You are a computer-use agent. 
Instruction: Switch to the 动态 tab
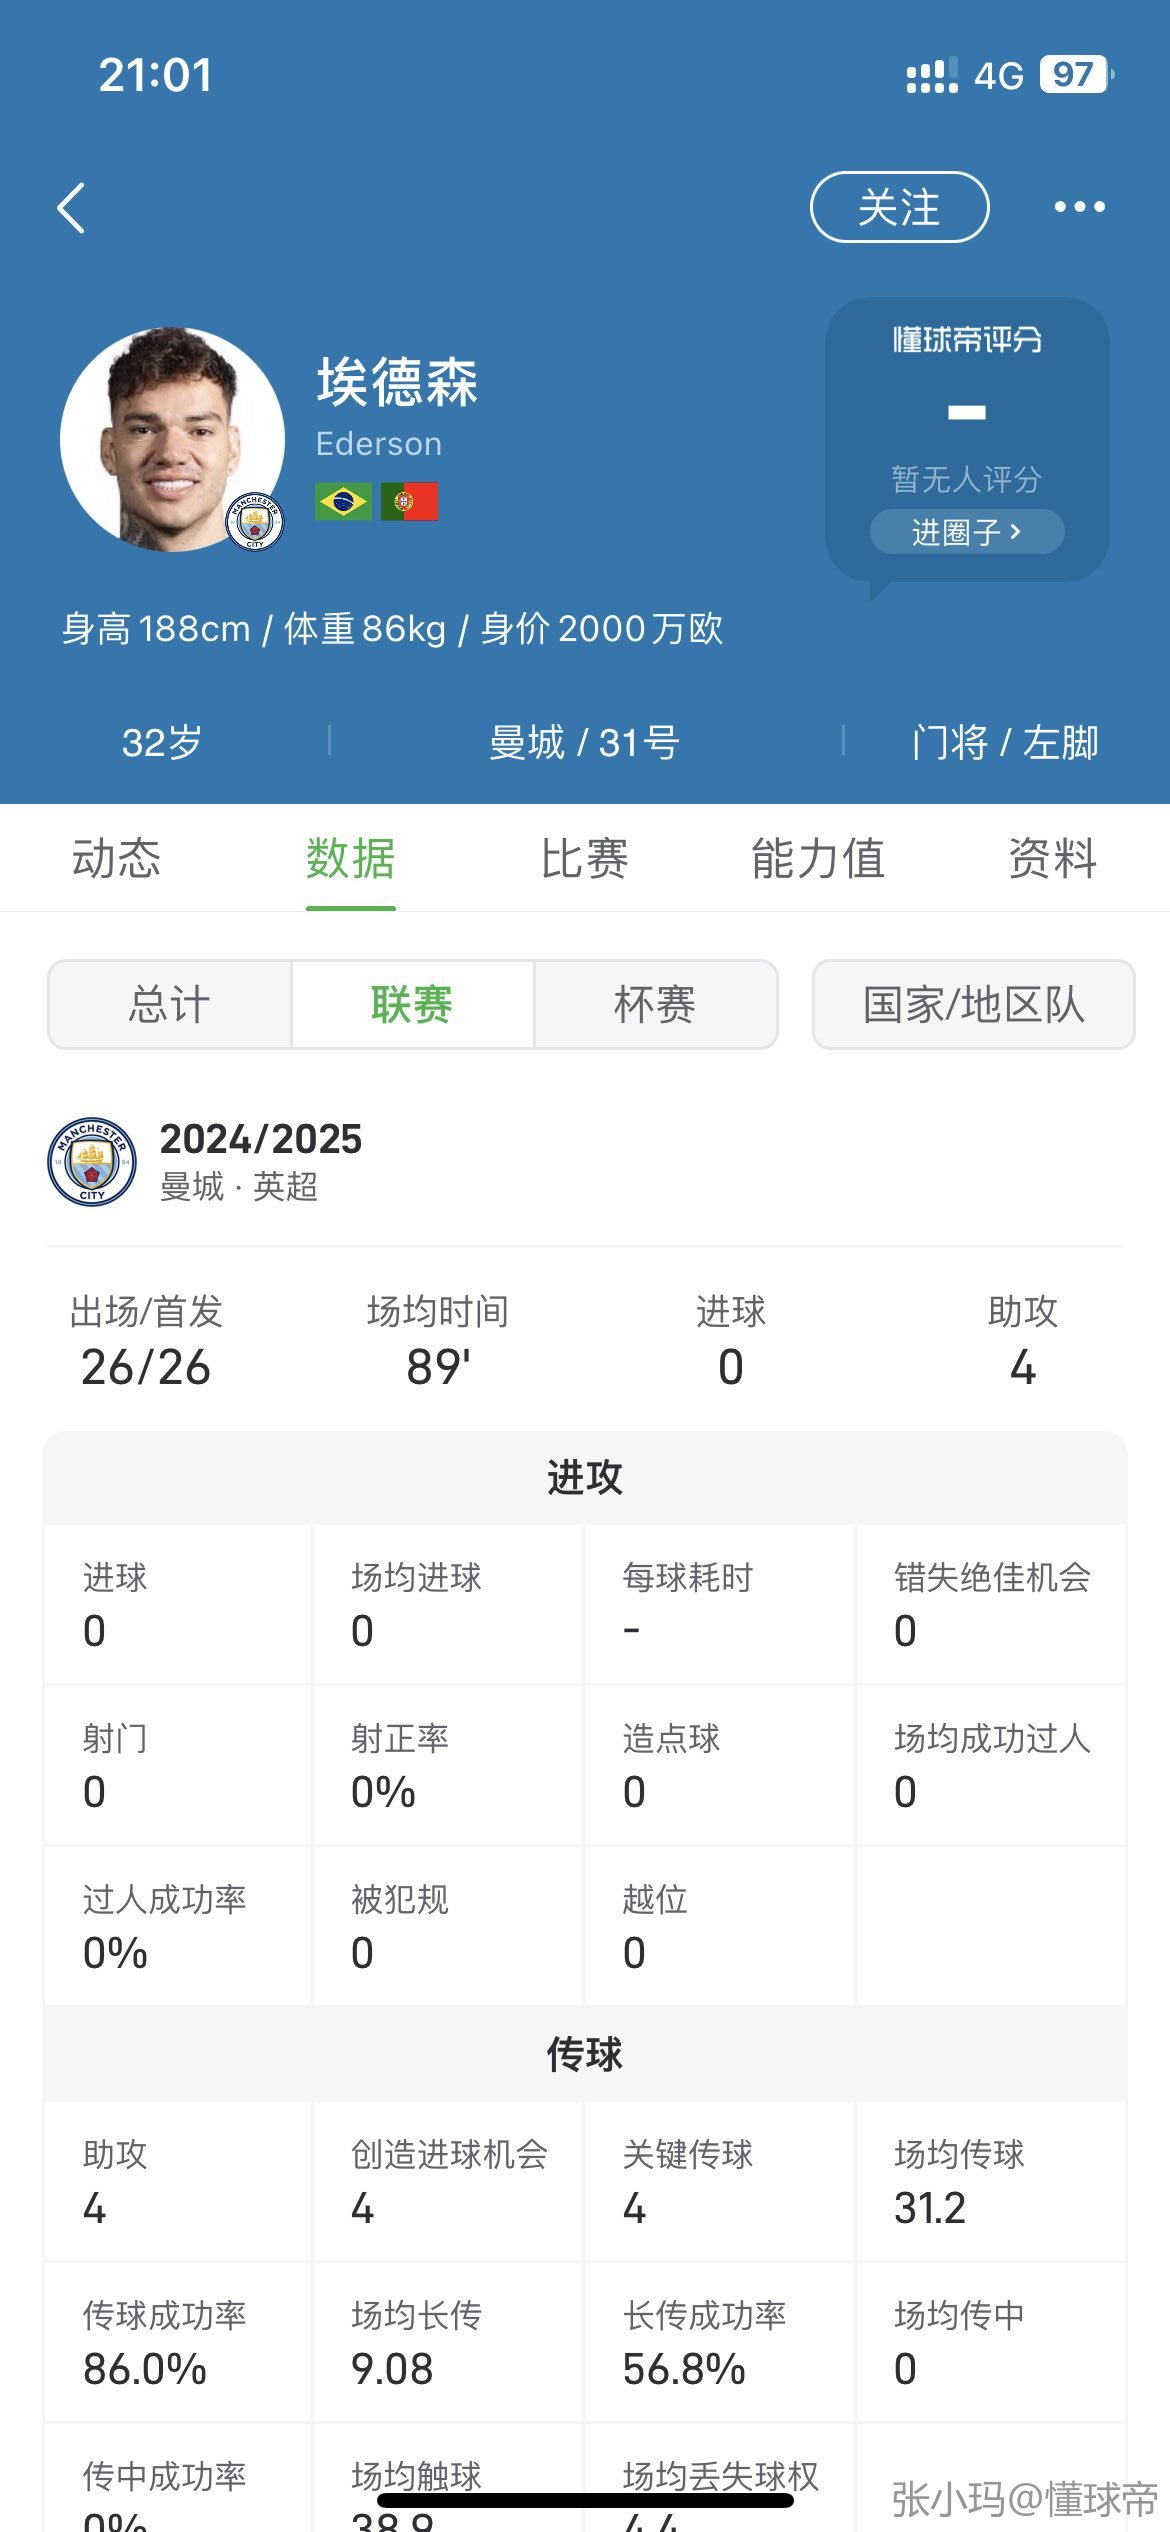coord(116,859)
